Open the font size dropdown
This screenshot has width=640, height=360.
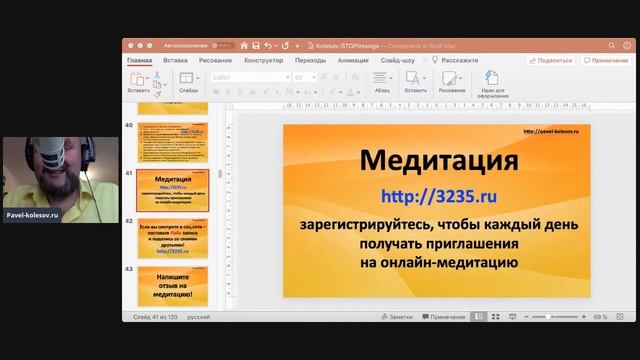(x=314, y=77)
